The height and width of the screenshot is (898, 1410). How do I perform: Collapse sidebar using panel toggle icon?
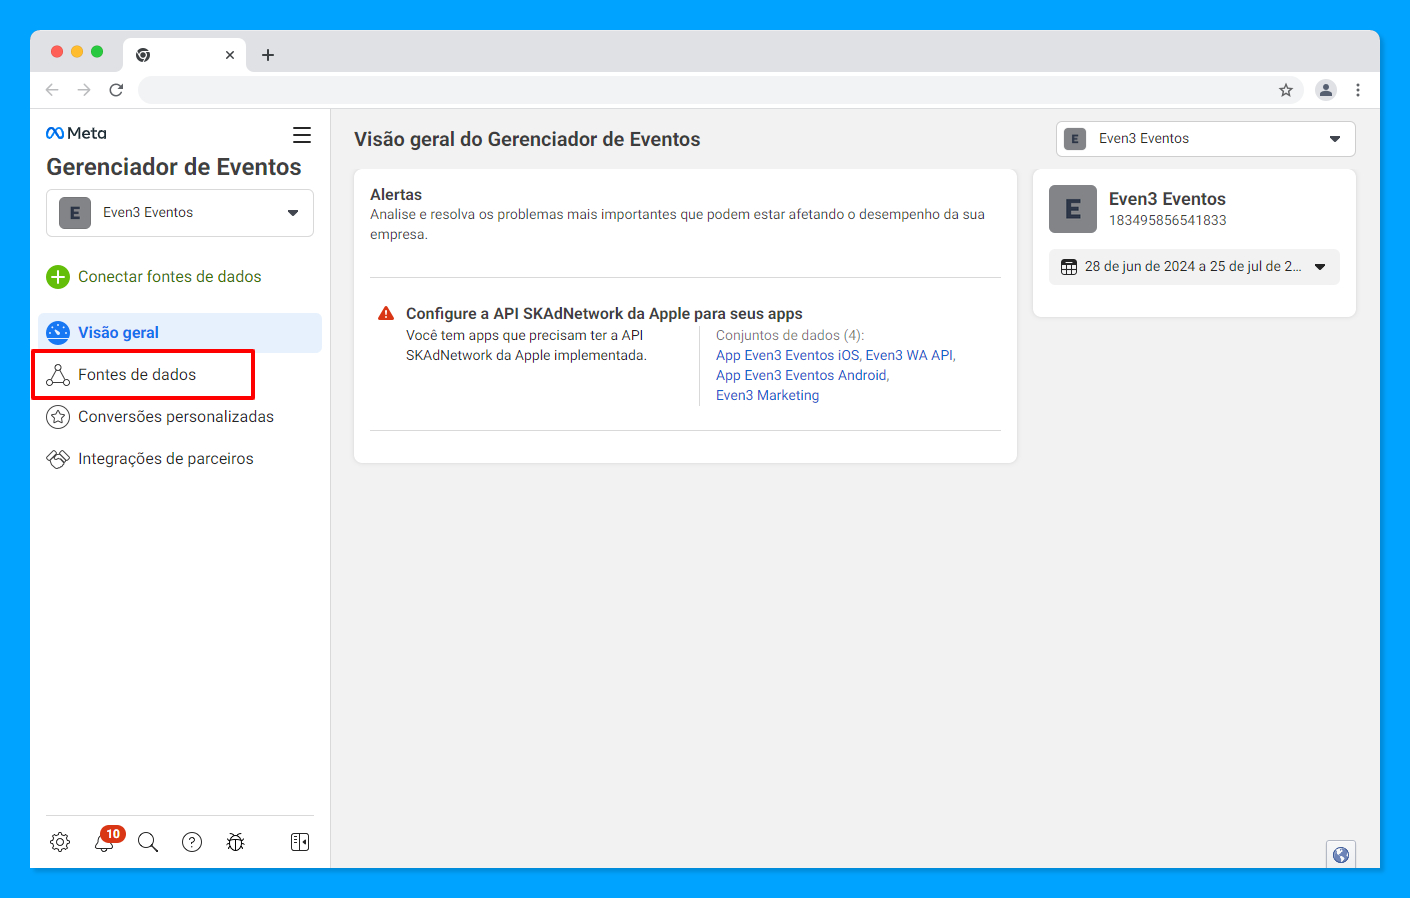[x=300, y=842]
